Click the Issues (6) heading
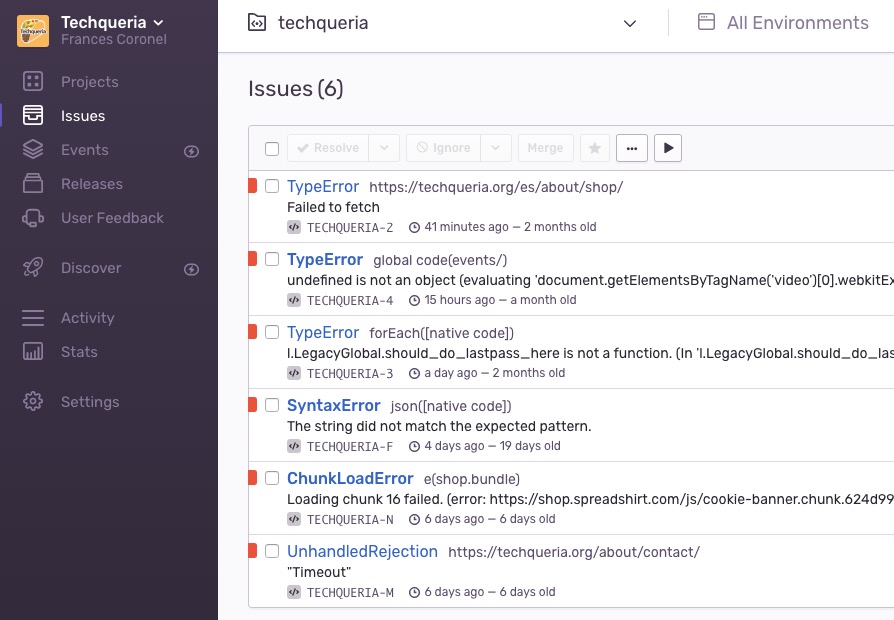The image size is (894, 620). (295, 89)
